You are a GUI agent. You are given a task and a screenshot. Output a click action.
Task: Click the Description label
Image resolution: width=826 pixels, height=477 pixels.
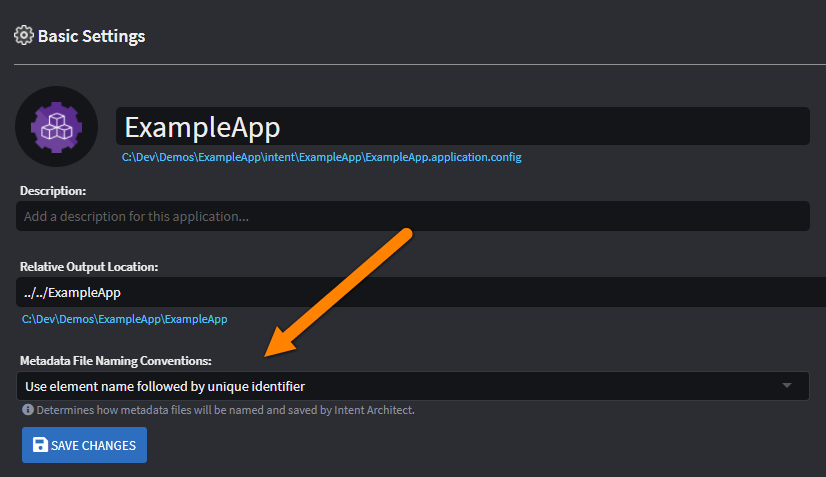point(53,190)
